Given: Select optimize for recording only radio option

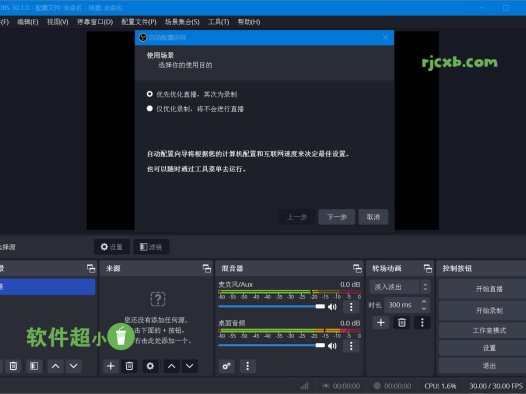Looking at the screenshot, I should (150, 108).
